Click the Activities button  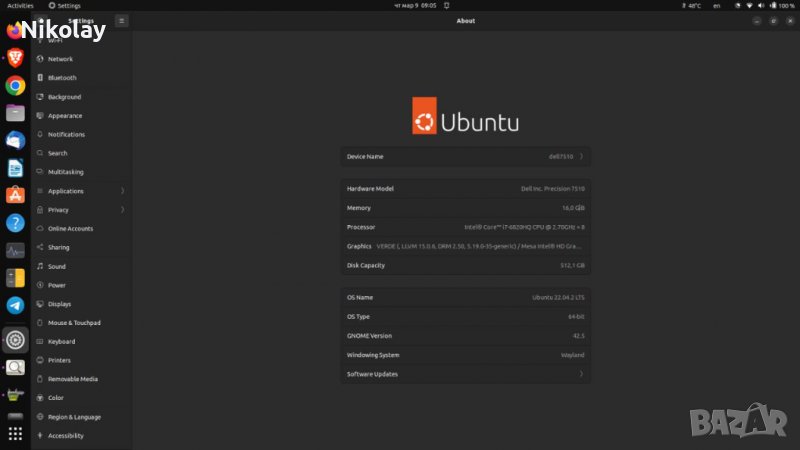click(20, 5)
